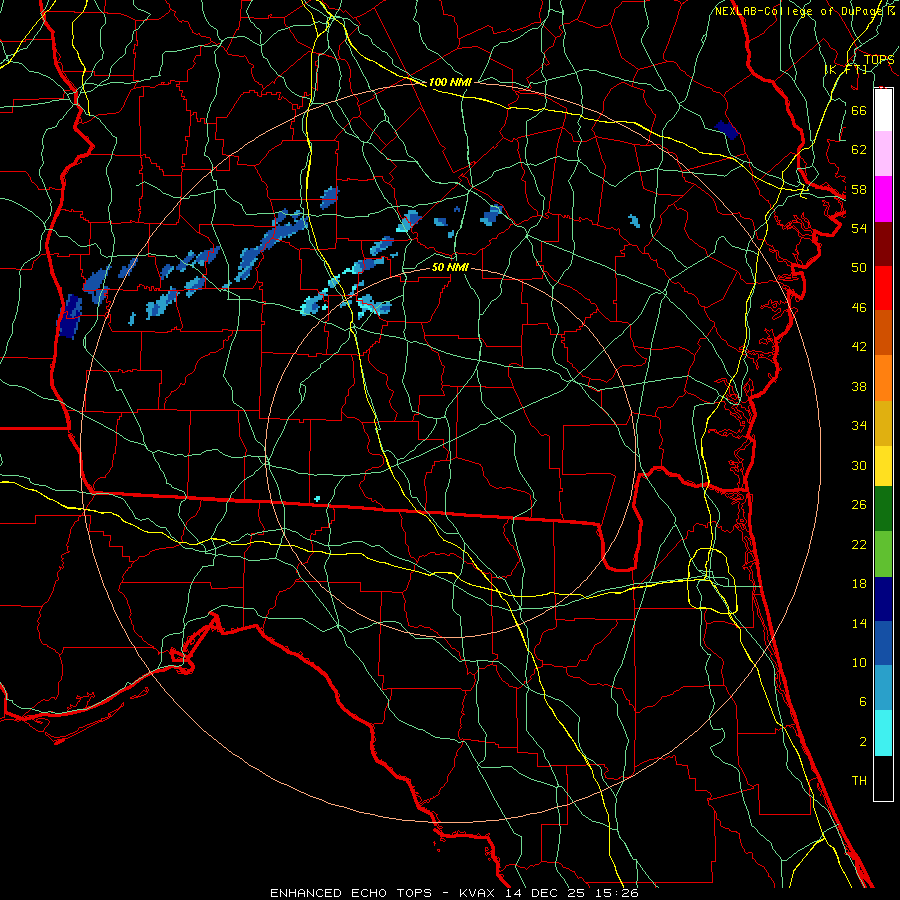This screenshot has width=900, height=900.
Task: Click the large navy echo at the far west edge
Action: (x=70, y=316)
